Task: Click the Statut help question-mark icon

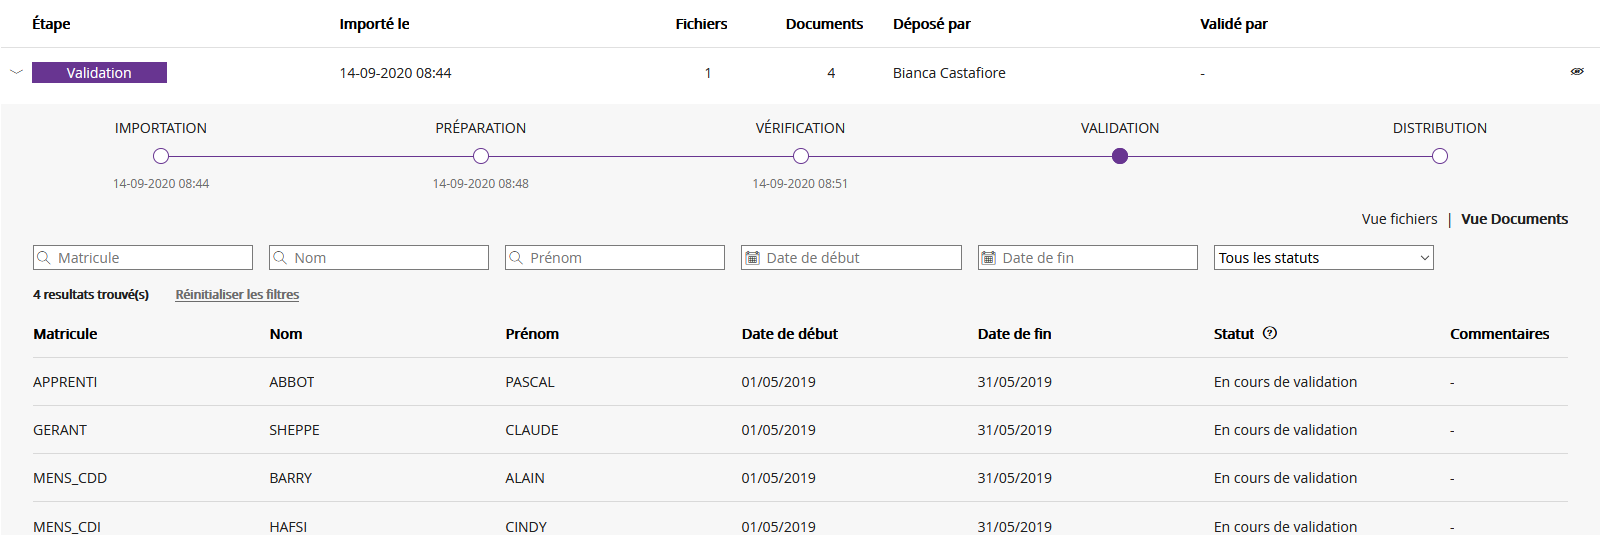Action: [x=1270, y=333]
